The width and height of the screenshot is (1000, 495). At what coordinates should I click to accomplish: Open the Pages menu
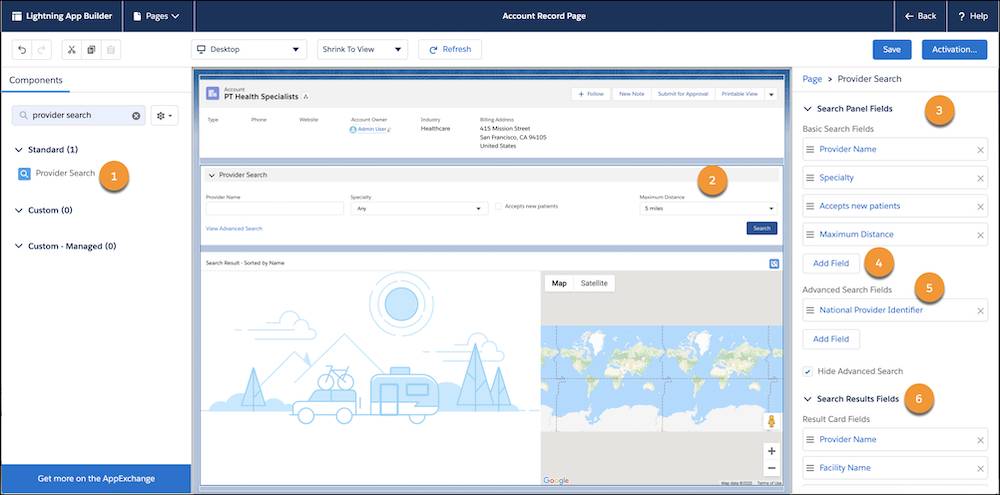coord(156,16)
